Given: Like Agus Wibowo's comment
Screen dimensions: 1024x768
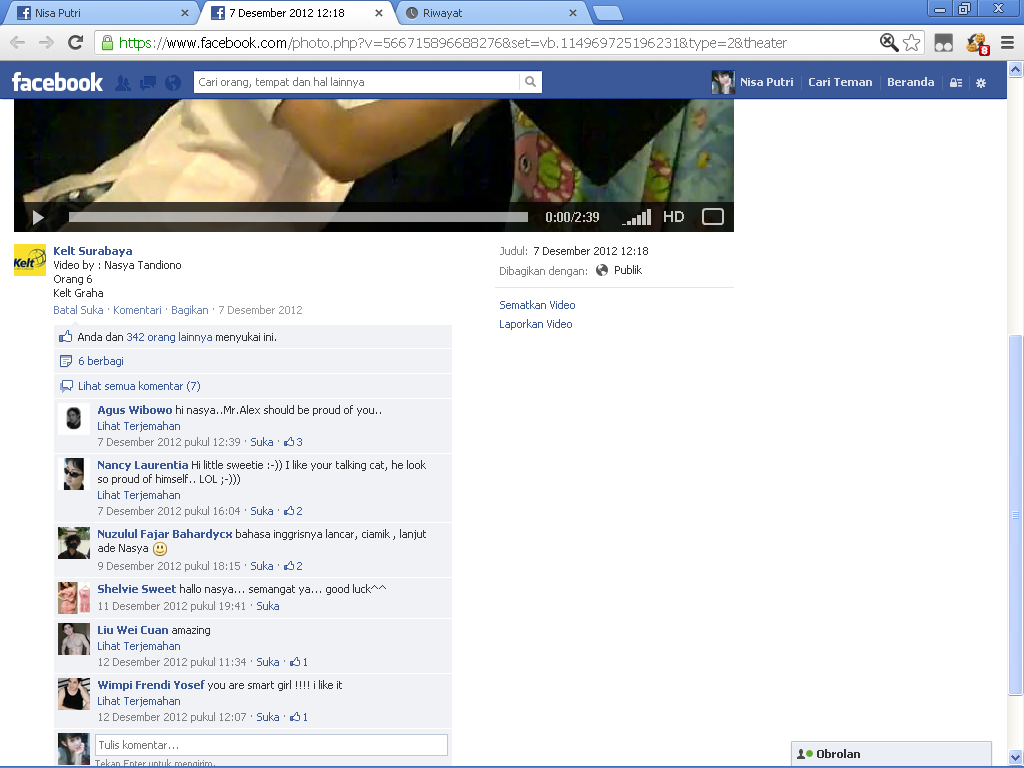Looking at the screenshot, I should coord(262,442).
